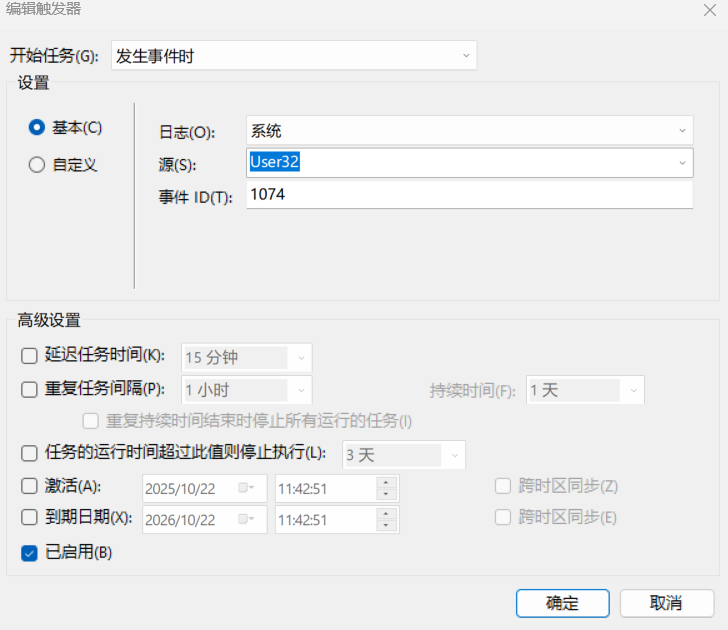Select the 基本 radio button
This screenshot has height=630, width=728.
click(38, 127)
